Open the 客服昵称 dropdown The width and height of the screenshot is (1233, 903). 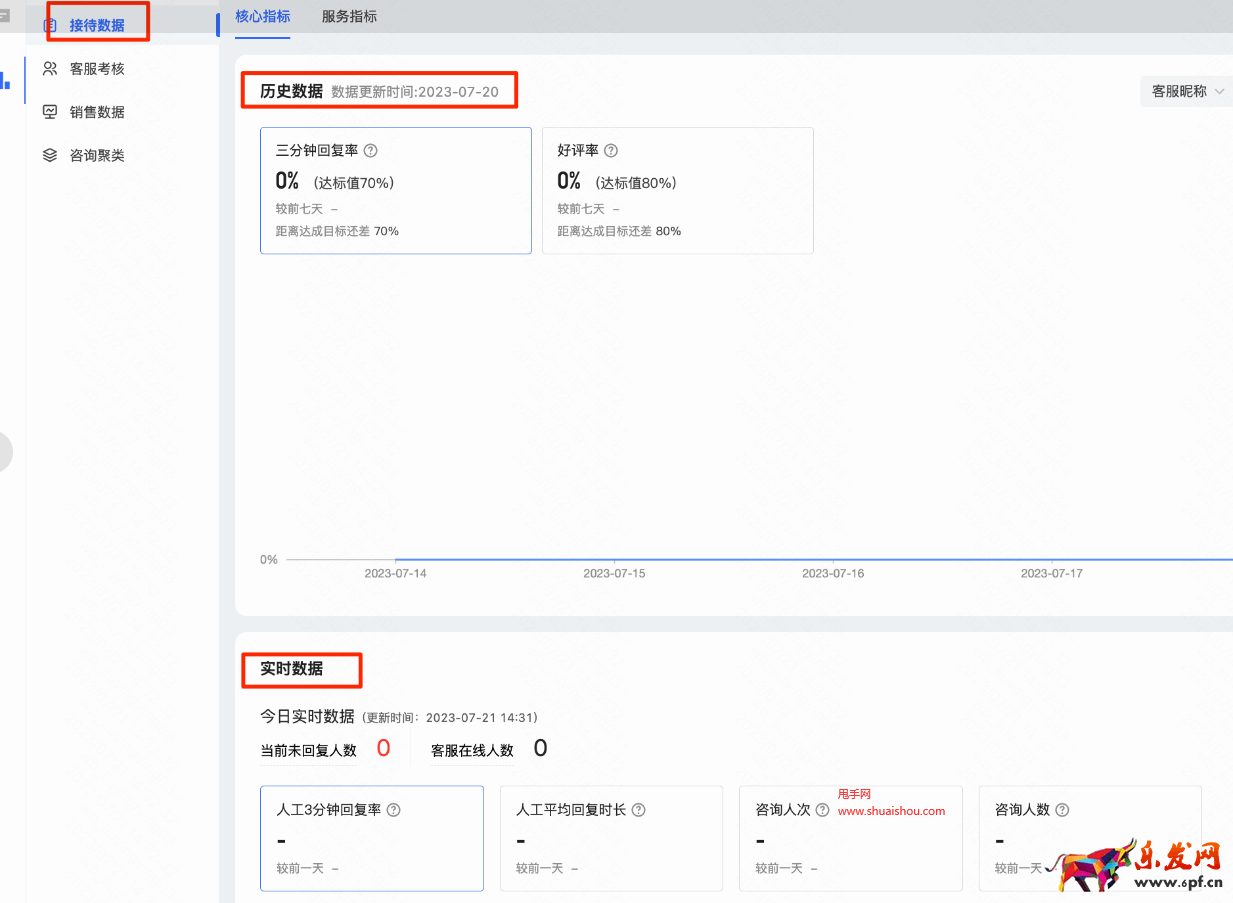click(1187, 91)
